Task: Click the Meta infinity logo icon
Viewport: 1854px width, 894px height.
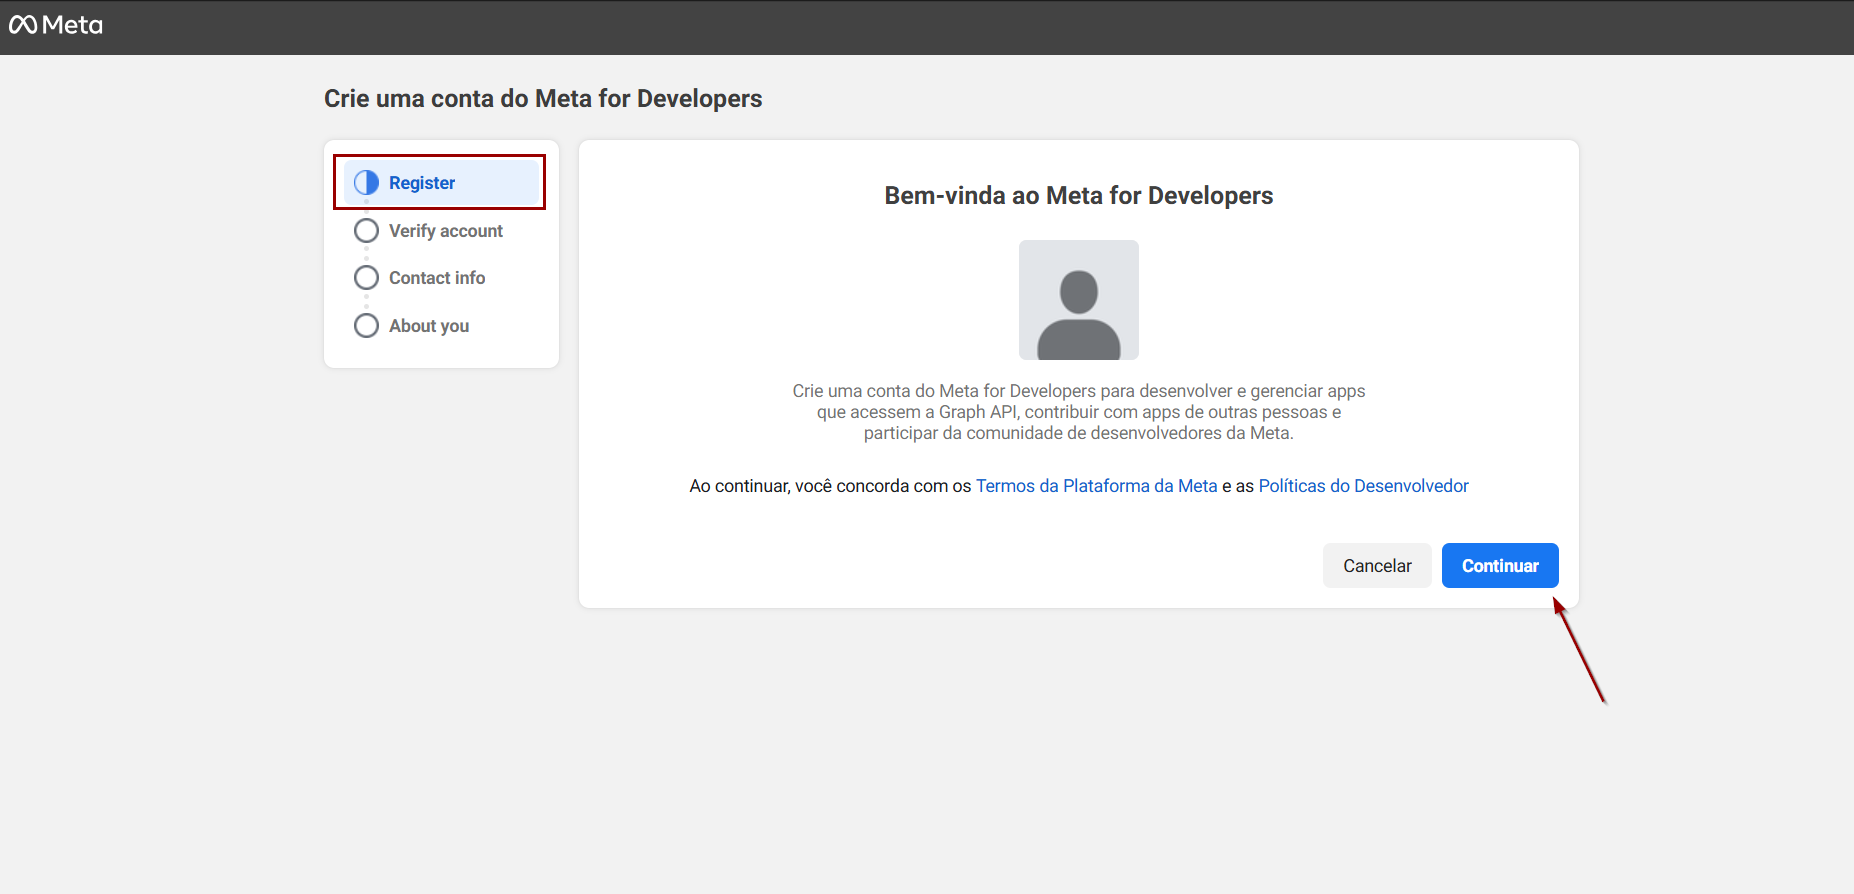Action: point(23,25)
